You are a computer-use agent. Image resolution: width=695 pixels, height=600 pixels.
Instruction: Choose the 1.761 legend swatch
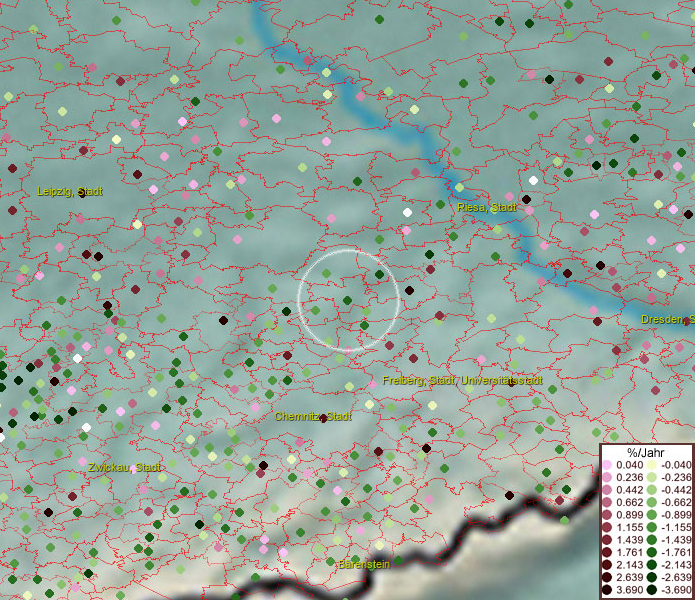(x=607, y=553)
